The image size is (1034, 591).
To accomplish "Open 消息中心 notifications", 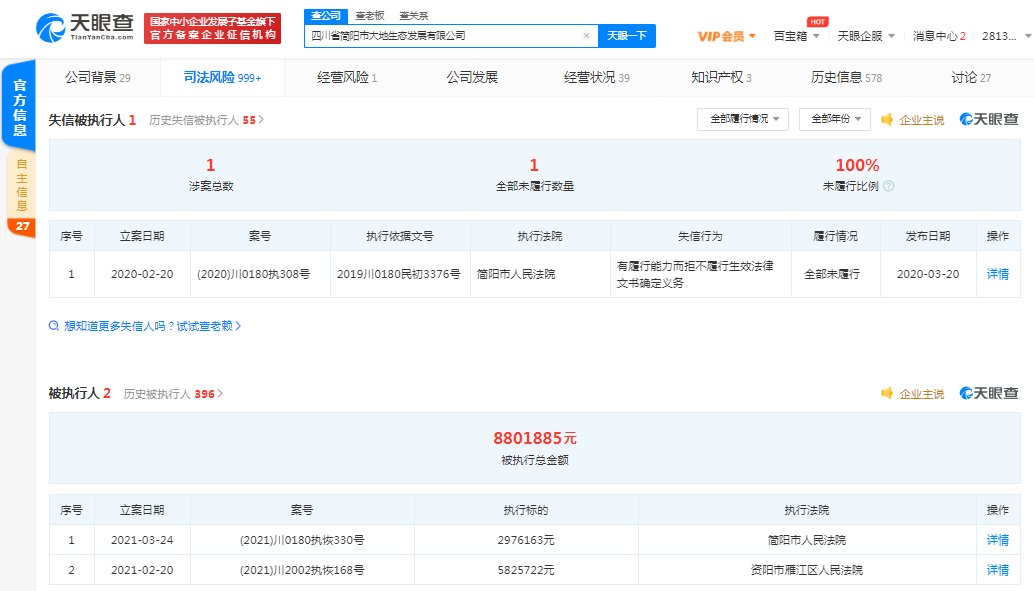I will click(x=939, y=36).
